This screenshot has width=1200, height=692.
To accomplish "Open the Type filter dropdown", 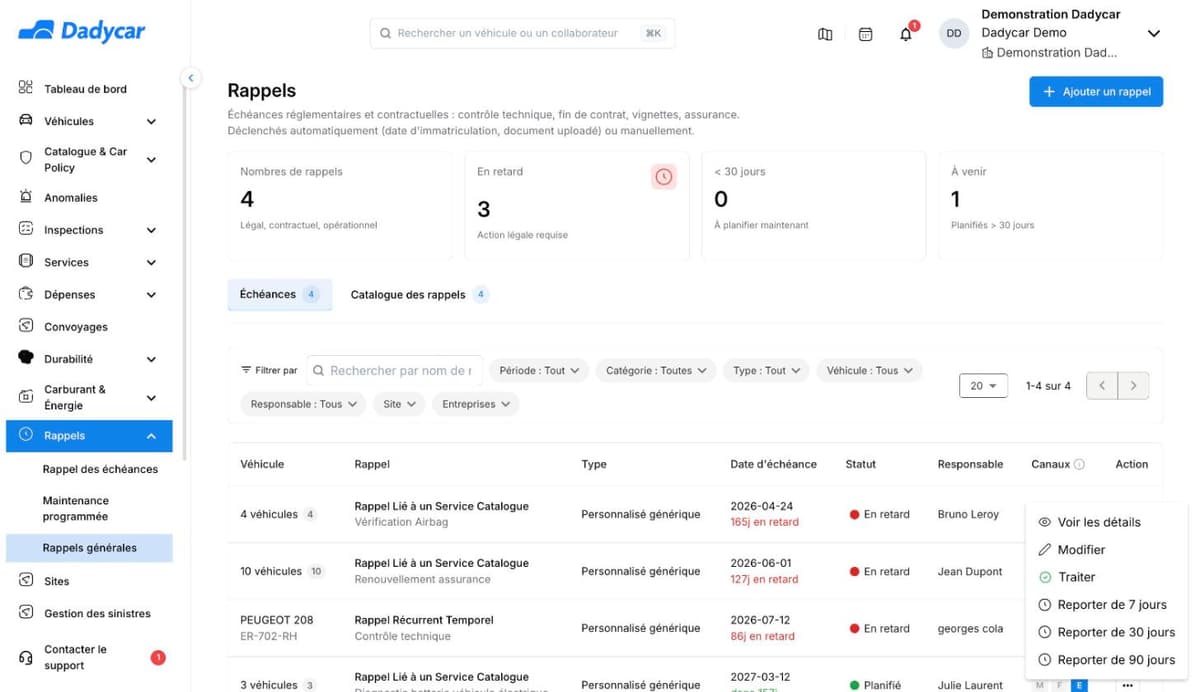I will 766,370.
